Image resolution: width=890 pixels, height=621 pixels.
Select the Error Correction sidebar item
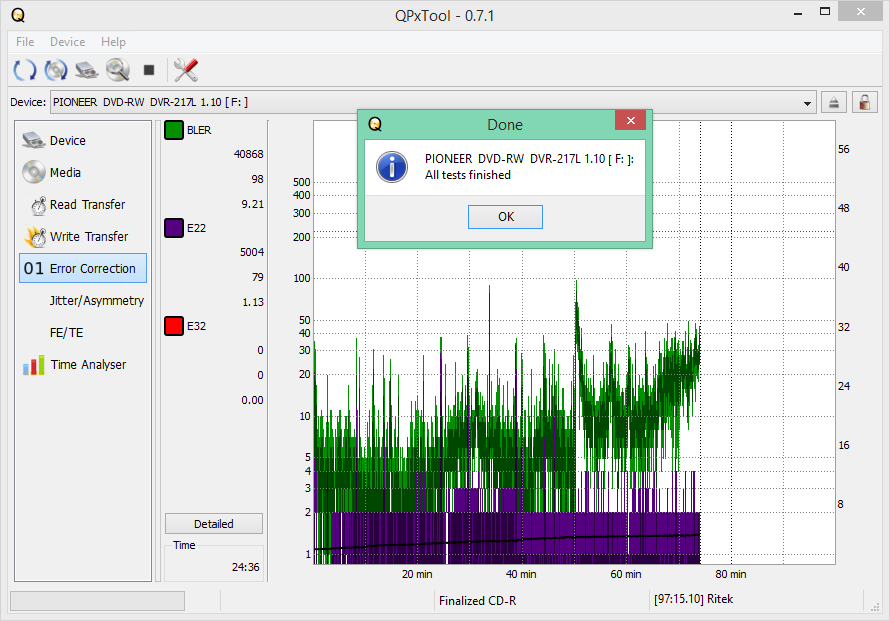pyautogui.click(x=83, y=268)
